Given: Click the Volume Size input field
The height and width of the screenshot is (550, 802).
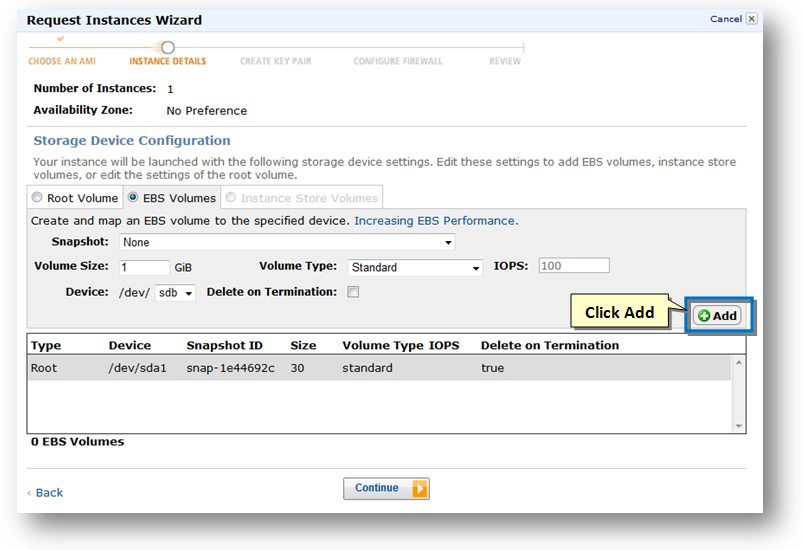Looking at the screenshot, I should coord(144,267).
